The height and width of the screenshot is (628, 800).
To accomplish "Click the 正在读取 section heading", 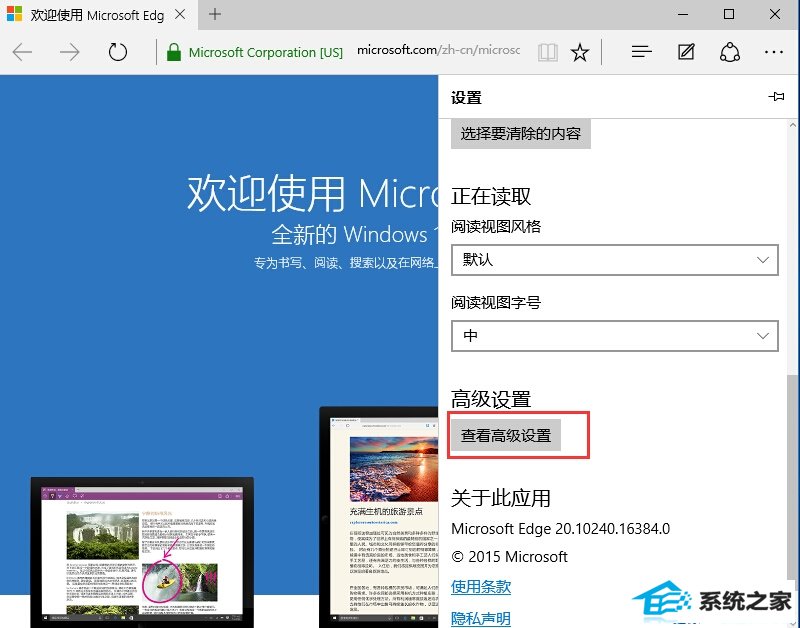I will (491, 196).
